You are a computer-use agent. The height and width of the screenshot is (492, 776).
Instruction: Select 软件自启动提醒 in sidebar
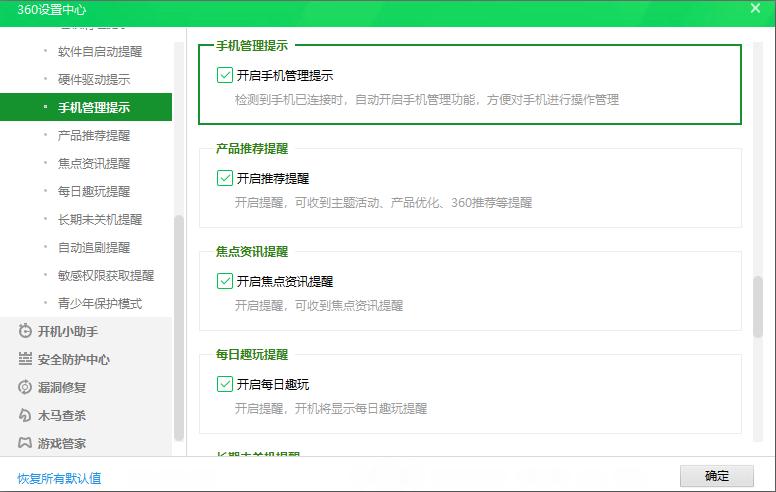[x=100, y=51]
